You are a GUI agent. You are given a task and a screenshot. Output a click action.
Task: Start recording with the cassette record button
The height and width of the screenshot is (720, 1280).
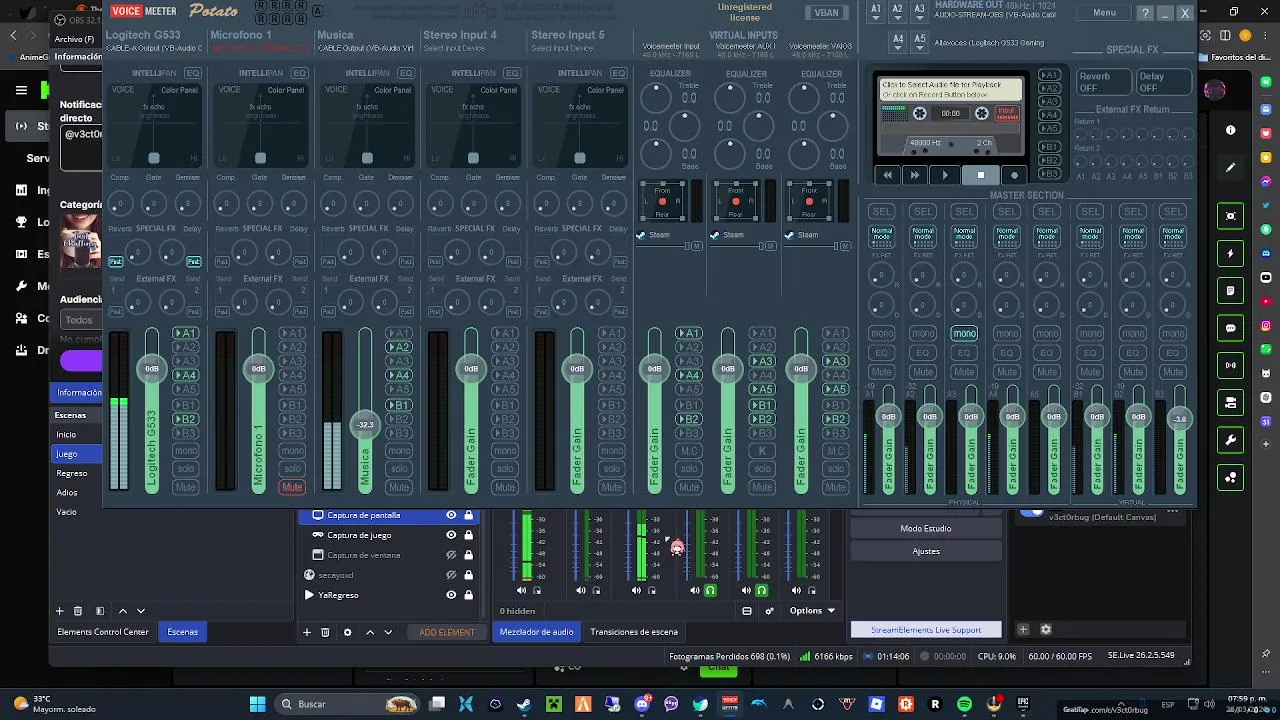[1014, 175]
